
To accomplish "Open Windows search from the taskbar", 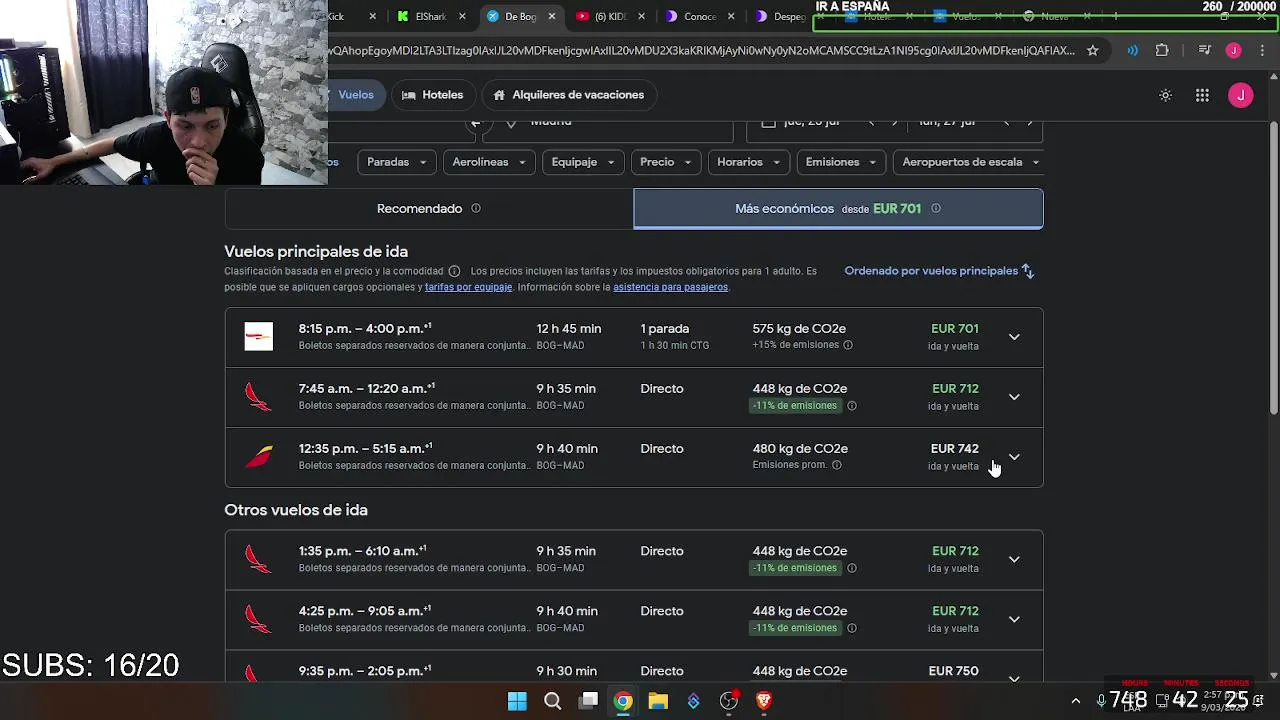I will click(x=552, y=701).
